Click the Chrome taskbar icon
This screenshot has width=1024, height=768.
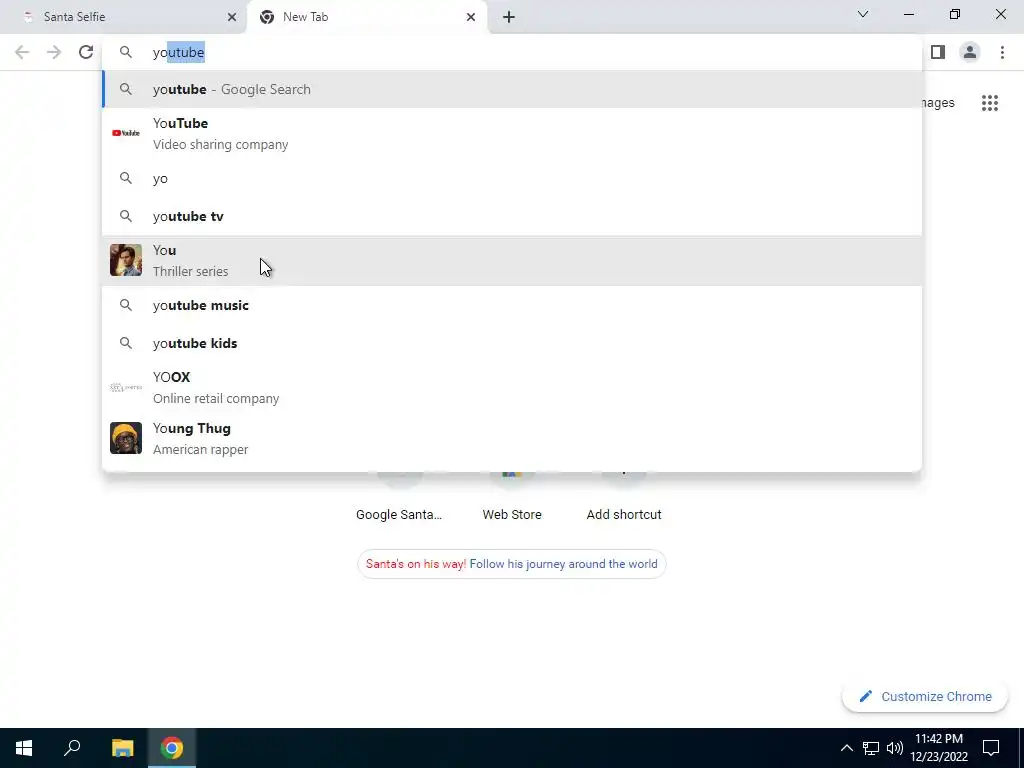point(172,748)
